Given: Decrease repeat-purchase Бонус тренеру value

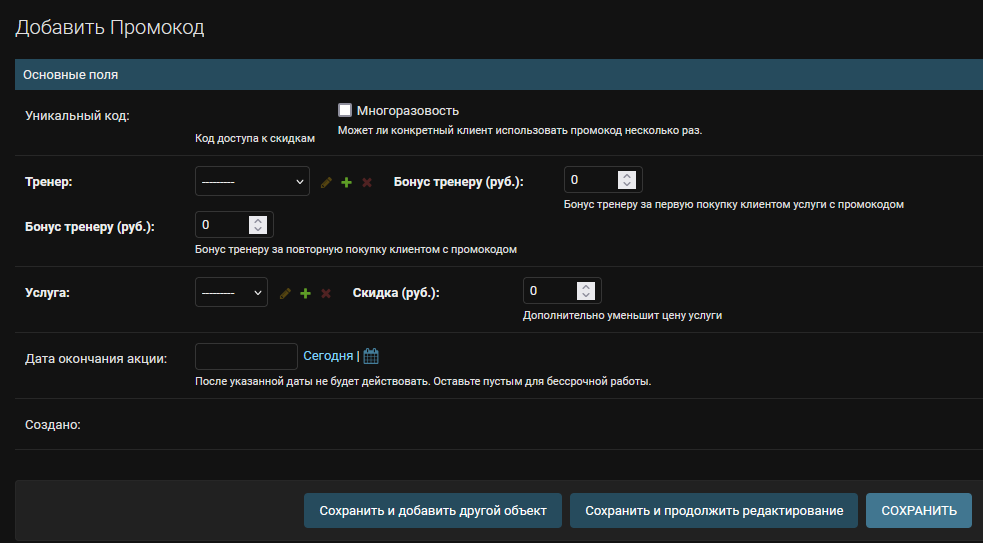Looking at the screenshot, I should (258, 229).
